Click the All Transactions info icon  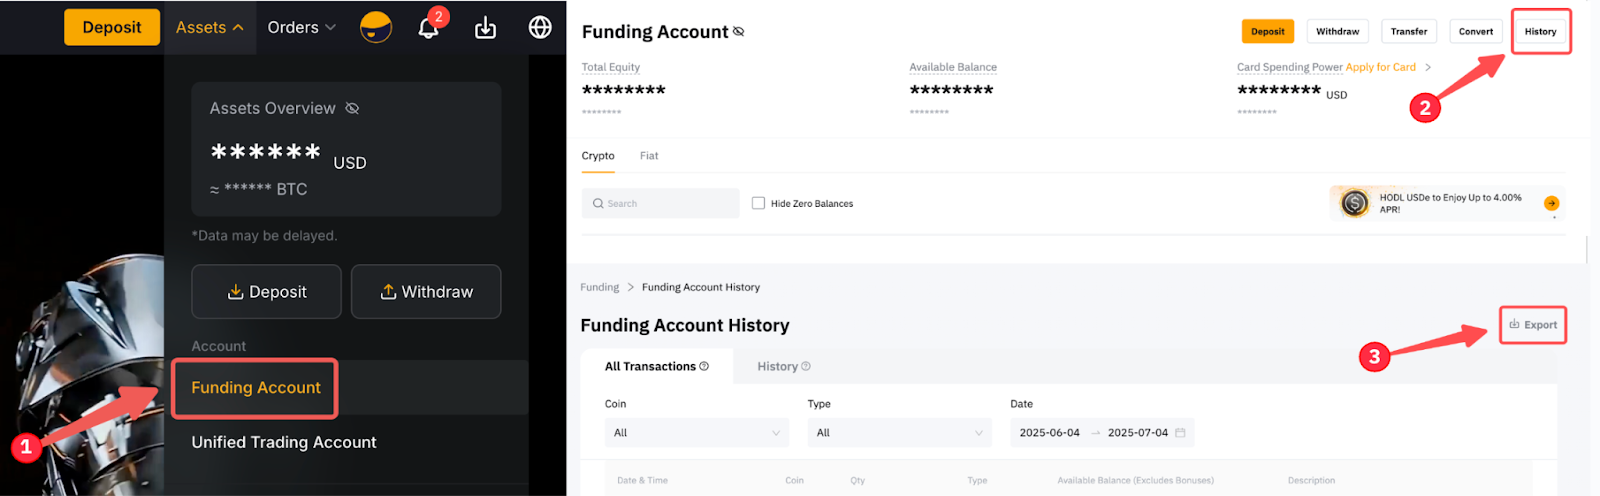click(704, 366)
